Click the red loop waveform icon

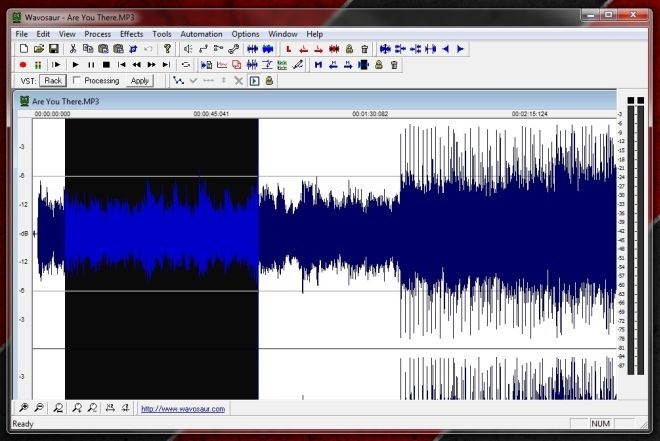click(x=334, y=49)
